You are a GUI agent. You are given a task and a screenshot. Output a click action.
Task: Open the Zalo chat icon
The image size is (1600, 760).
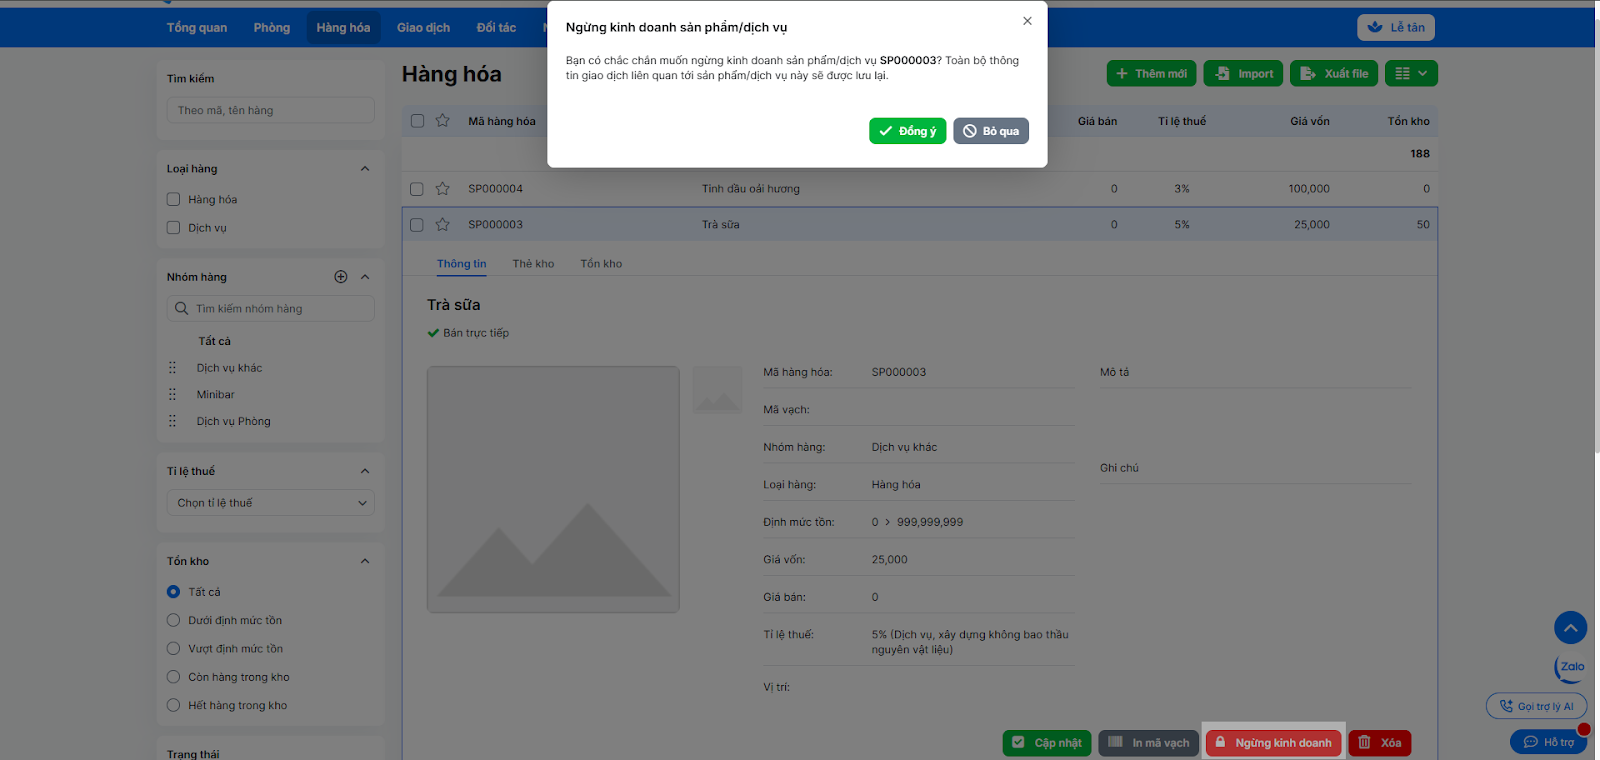1570,667
